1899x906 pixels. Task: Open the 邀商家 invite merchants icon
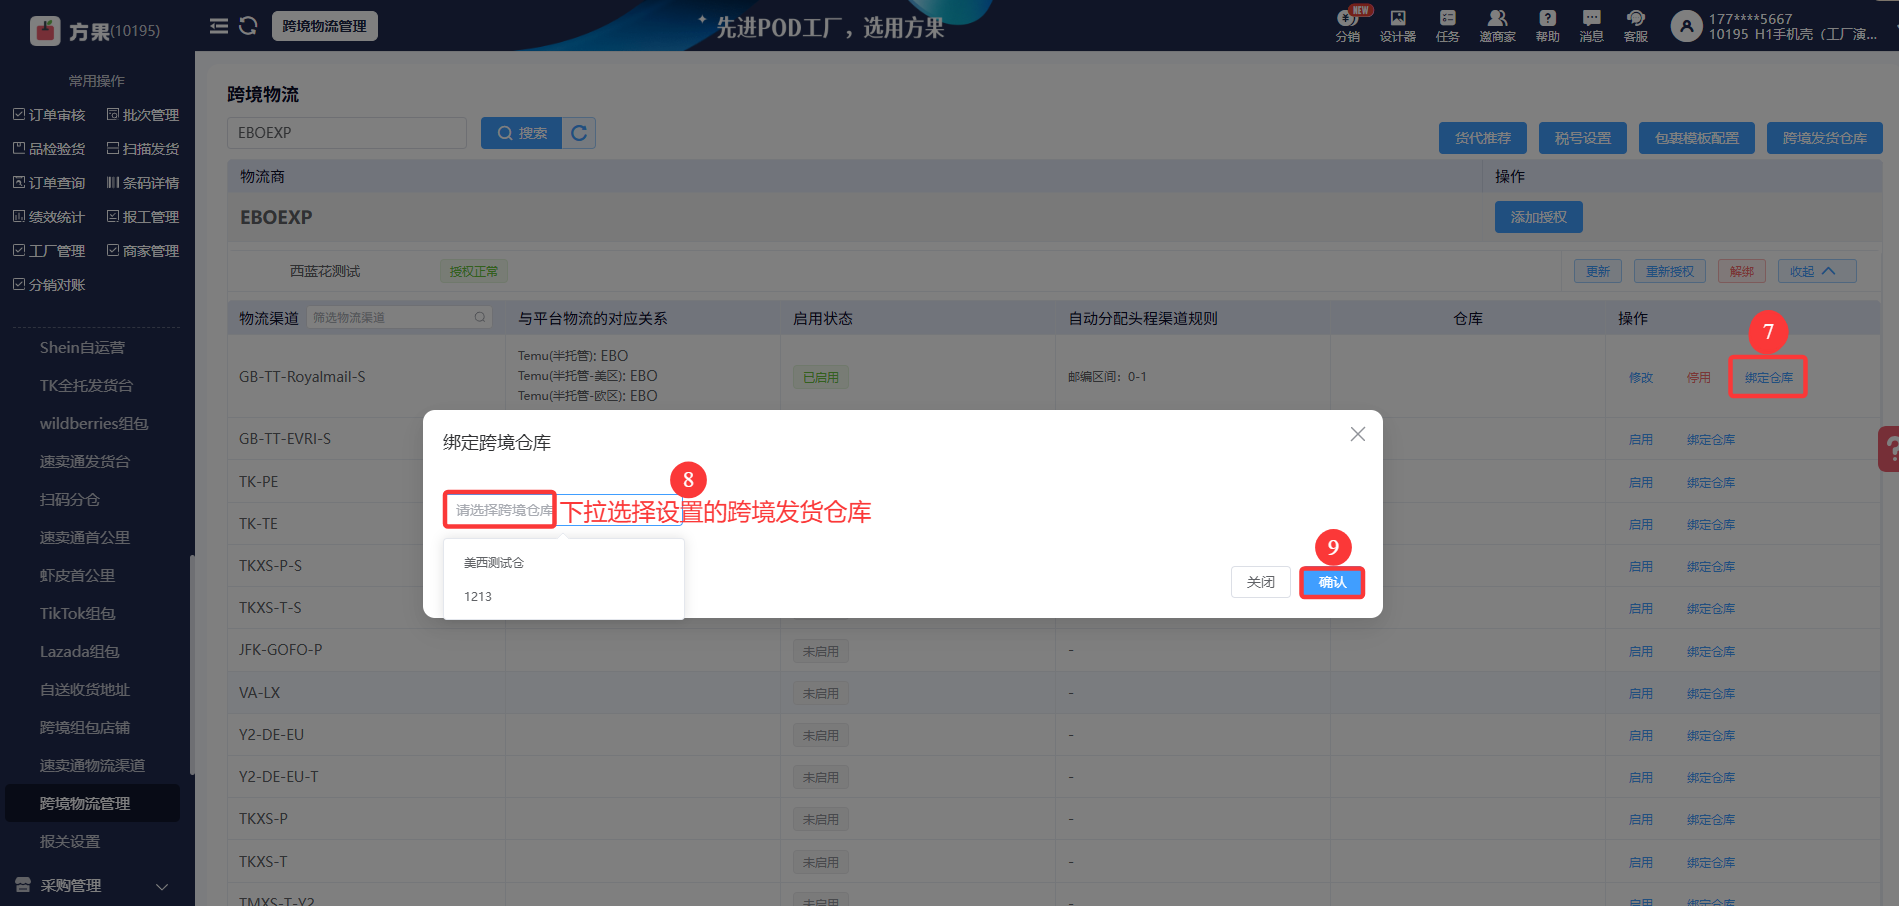(1497, 26)
